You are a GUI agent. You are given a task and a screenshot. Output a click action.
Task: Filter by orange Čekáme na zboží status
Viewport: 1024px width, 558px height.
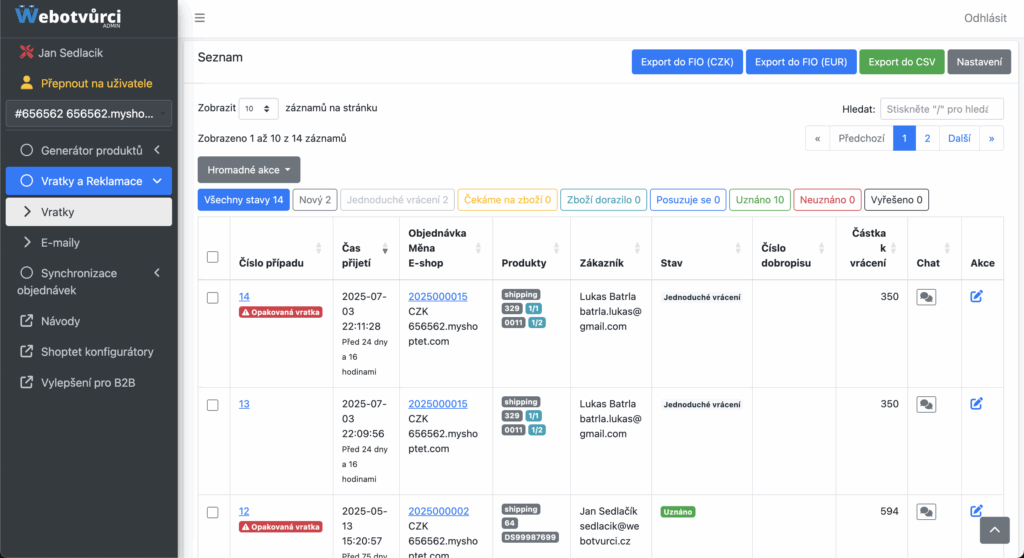coord(507,200)
